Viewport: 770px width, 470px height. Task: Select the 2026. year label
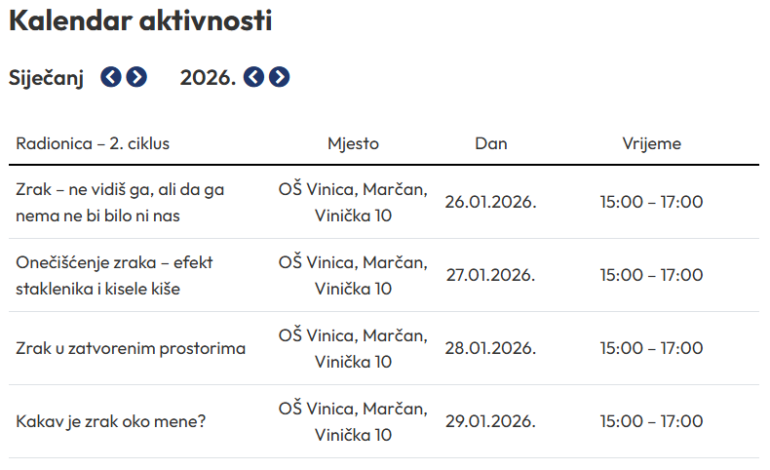tap(208, 77)
